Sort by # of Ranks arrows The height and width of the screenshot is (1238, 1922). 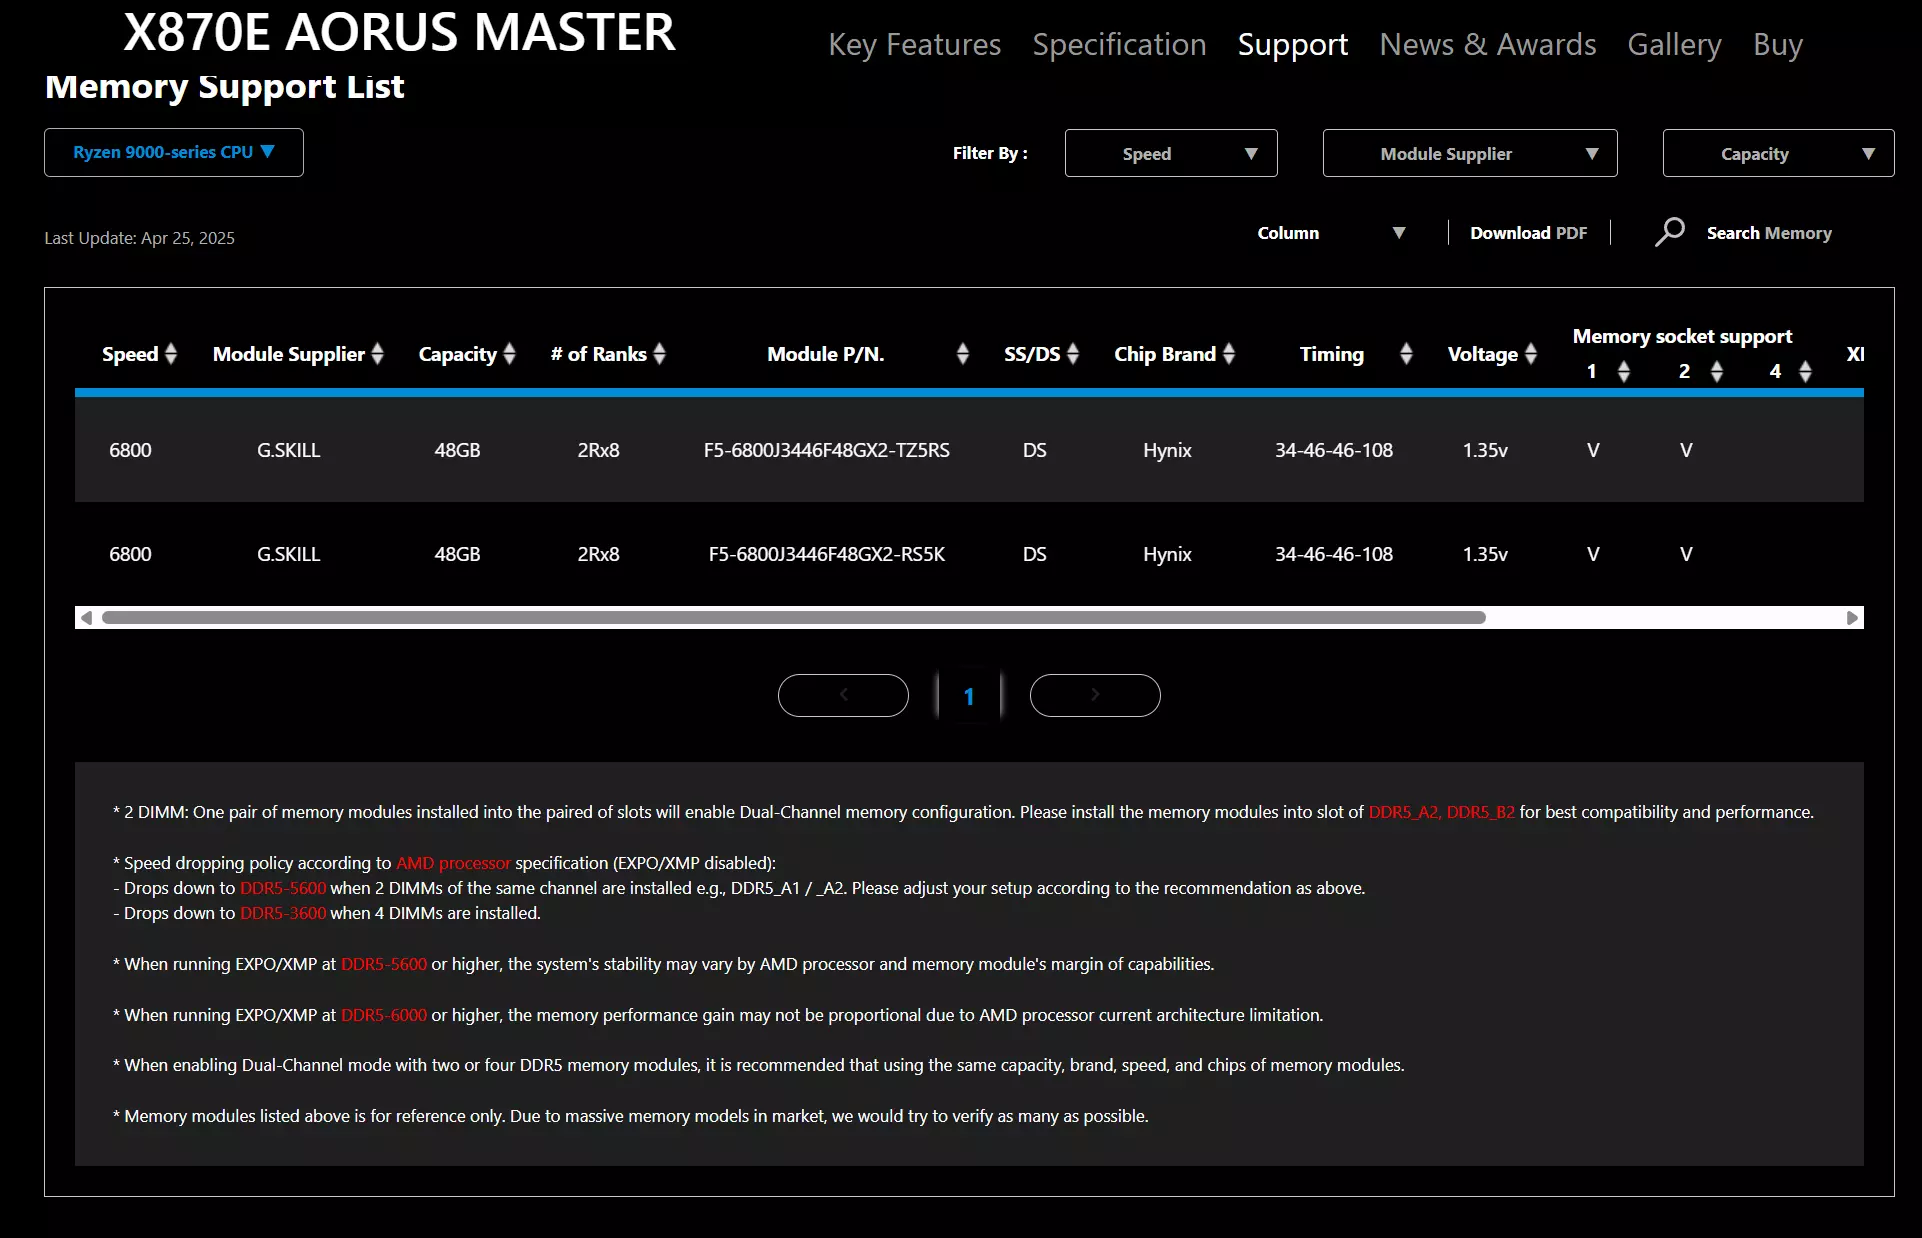coord(659,354)
